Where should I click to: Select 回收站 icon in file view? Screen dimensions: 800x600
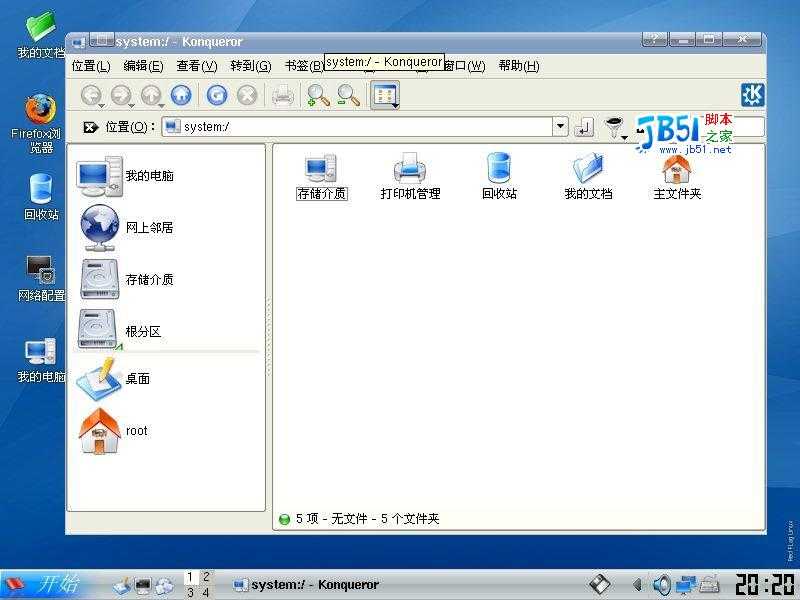point(499,177)
